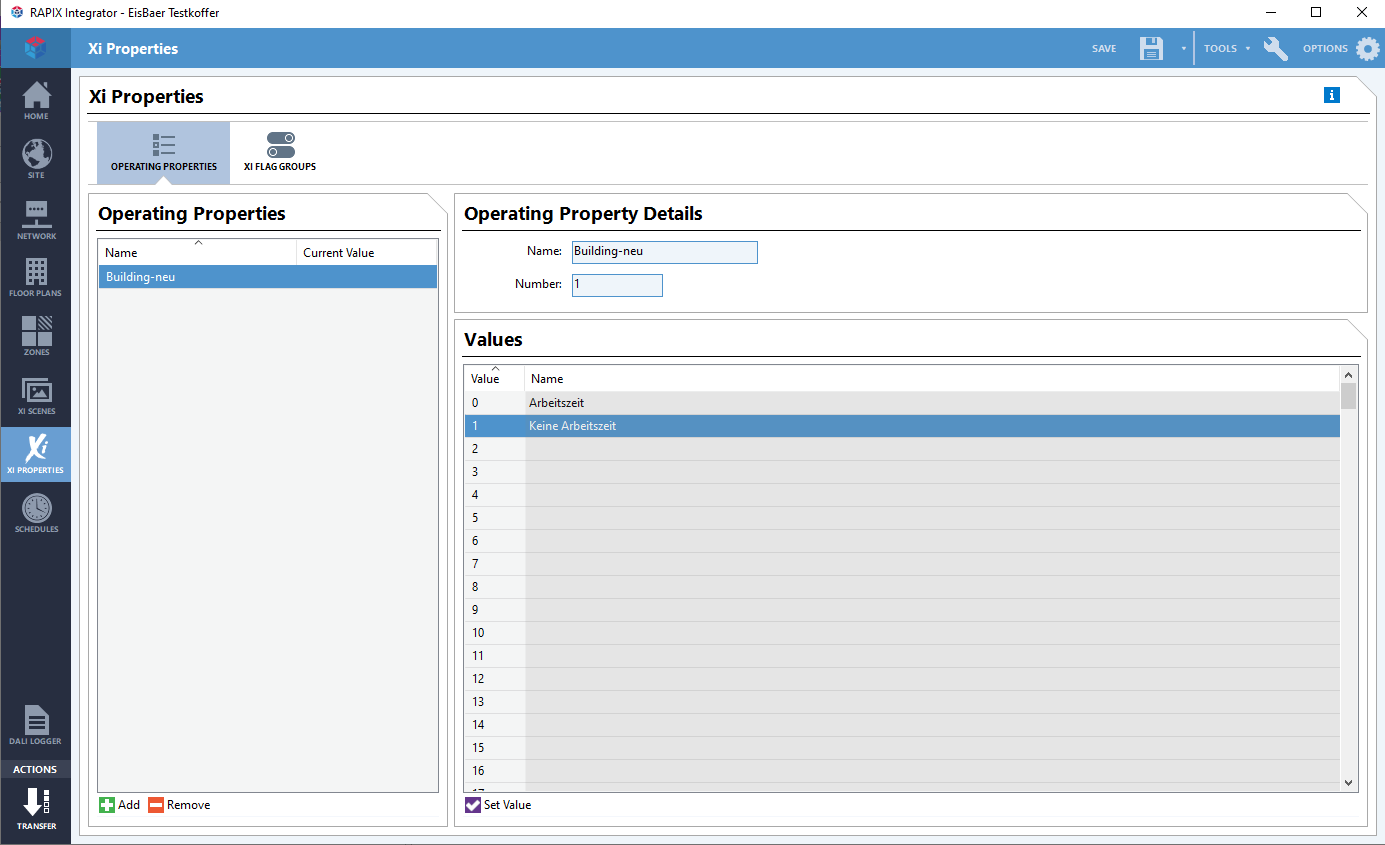This screenshot has width=1385, height=845.
Task: Open the DALI Logger
Action: point(36,726)
